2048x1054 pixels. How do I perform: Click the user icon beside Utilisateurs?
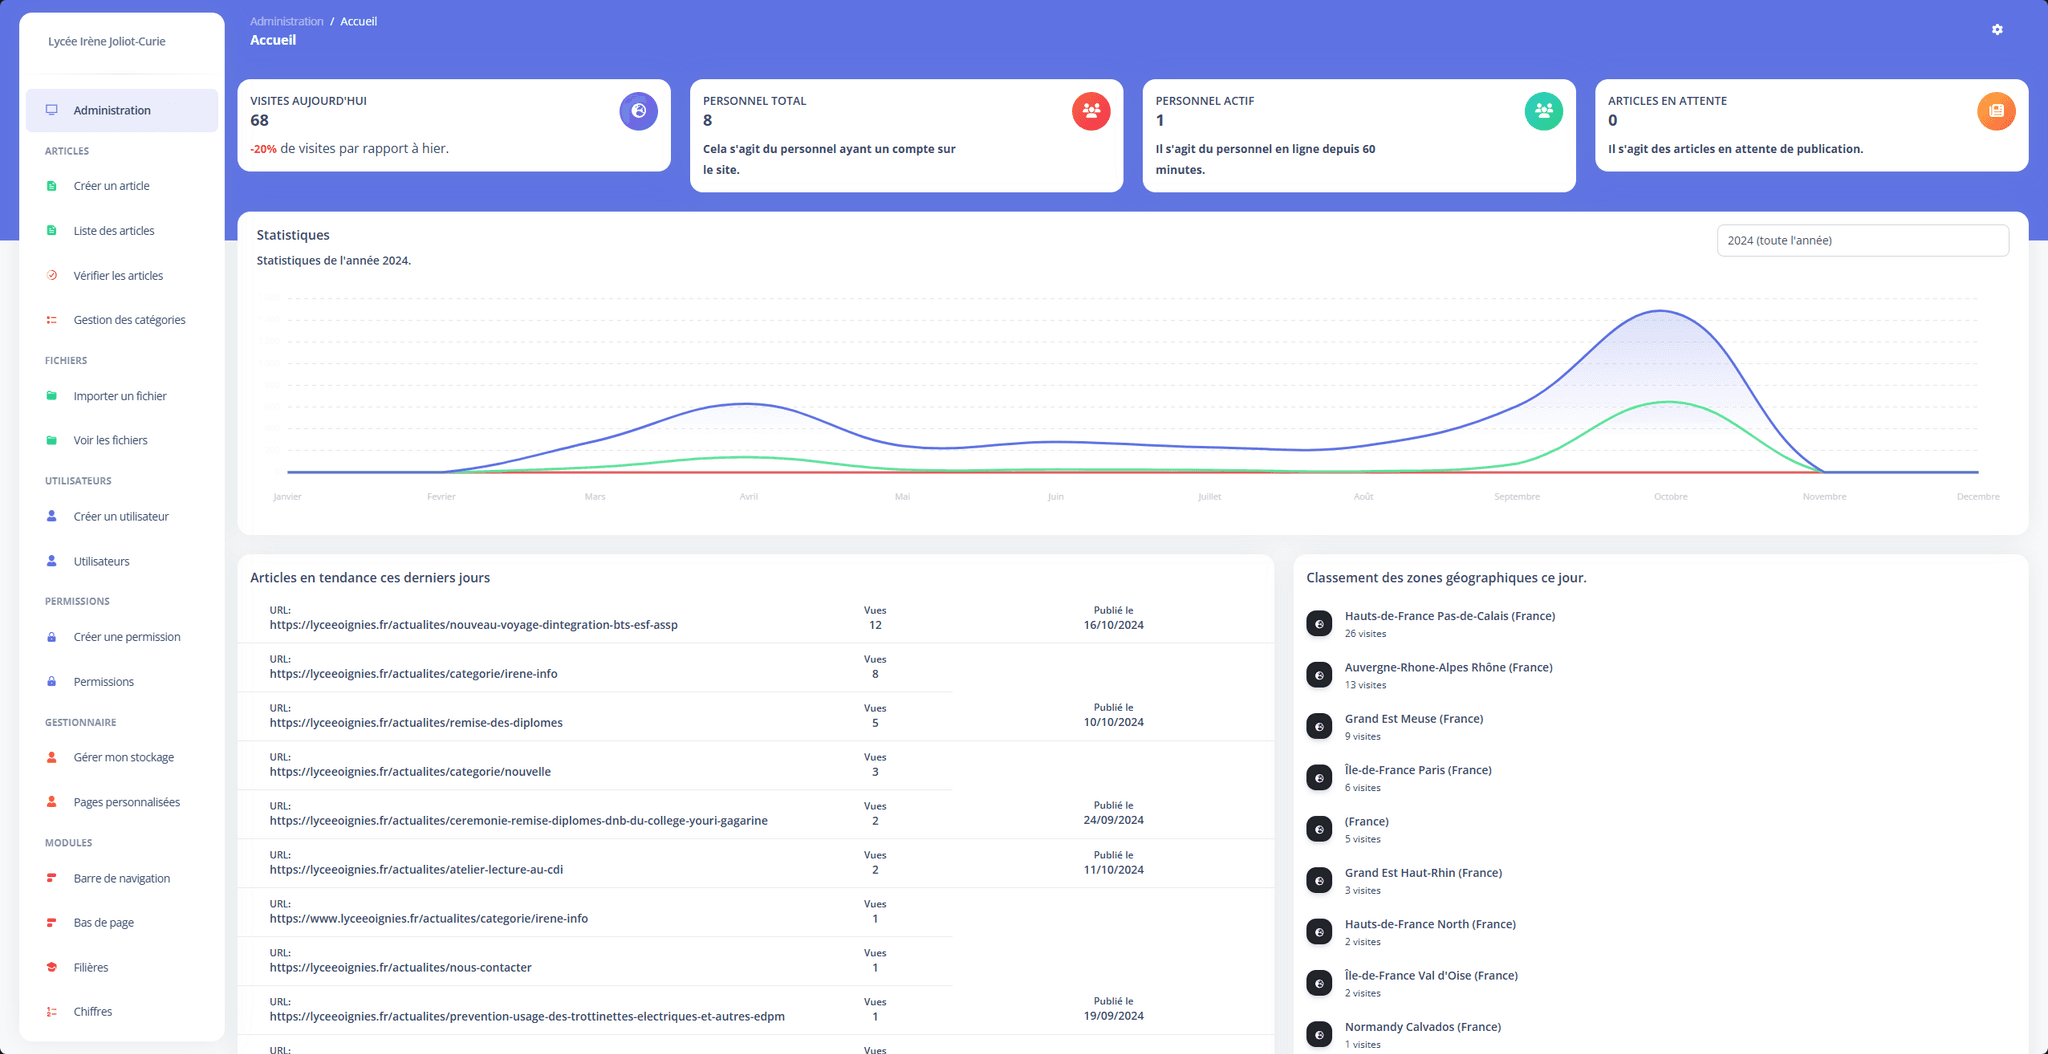click(x=52, y=561)
